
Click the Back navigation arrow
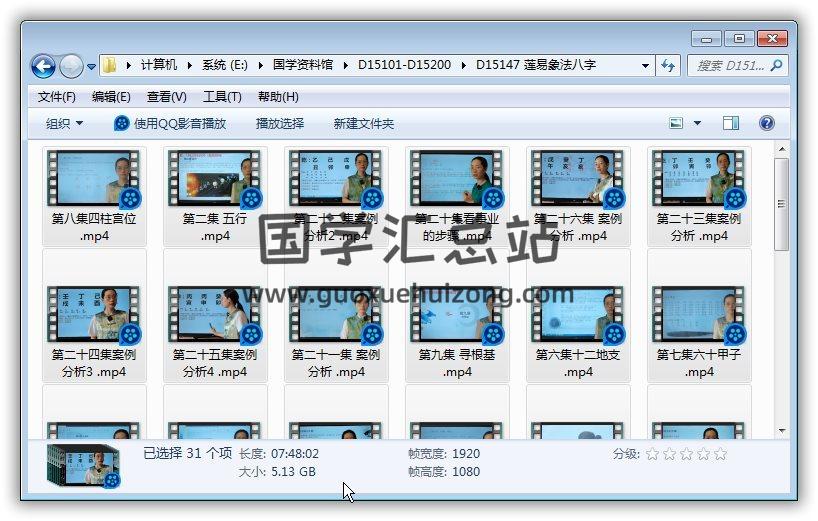(x=43, y=66)
